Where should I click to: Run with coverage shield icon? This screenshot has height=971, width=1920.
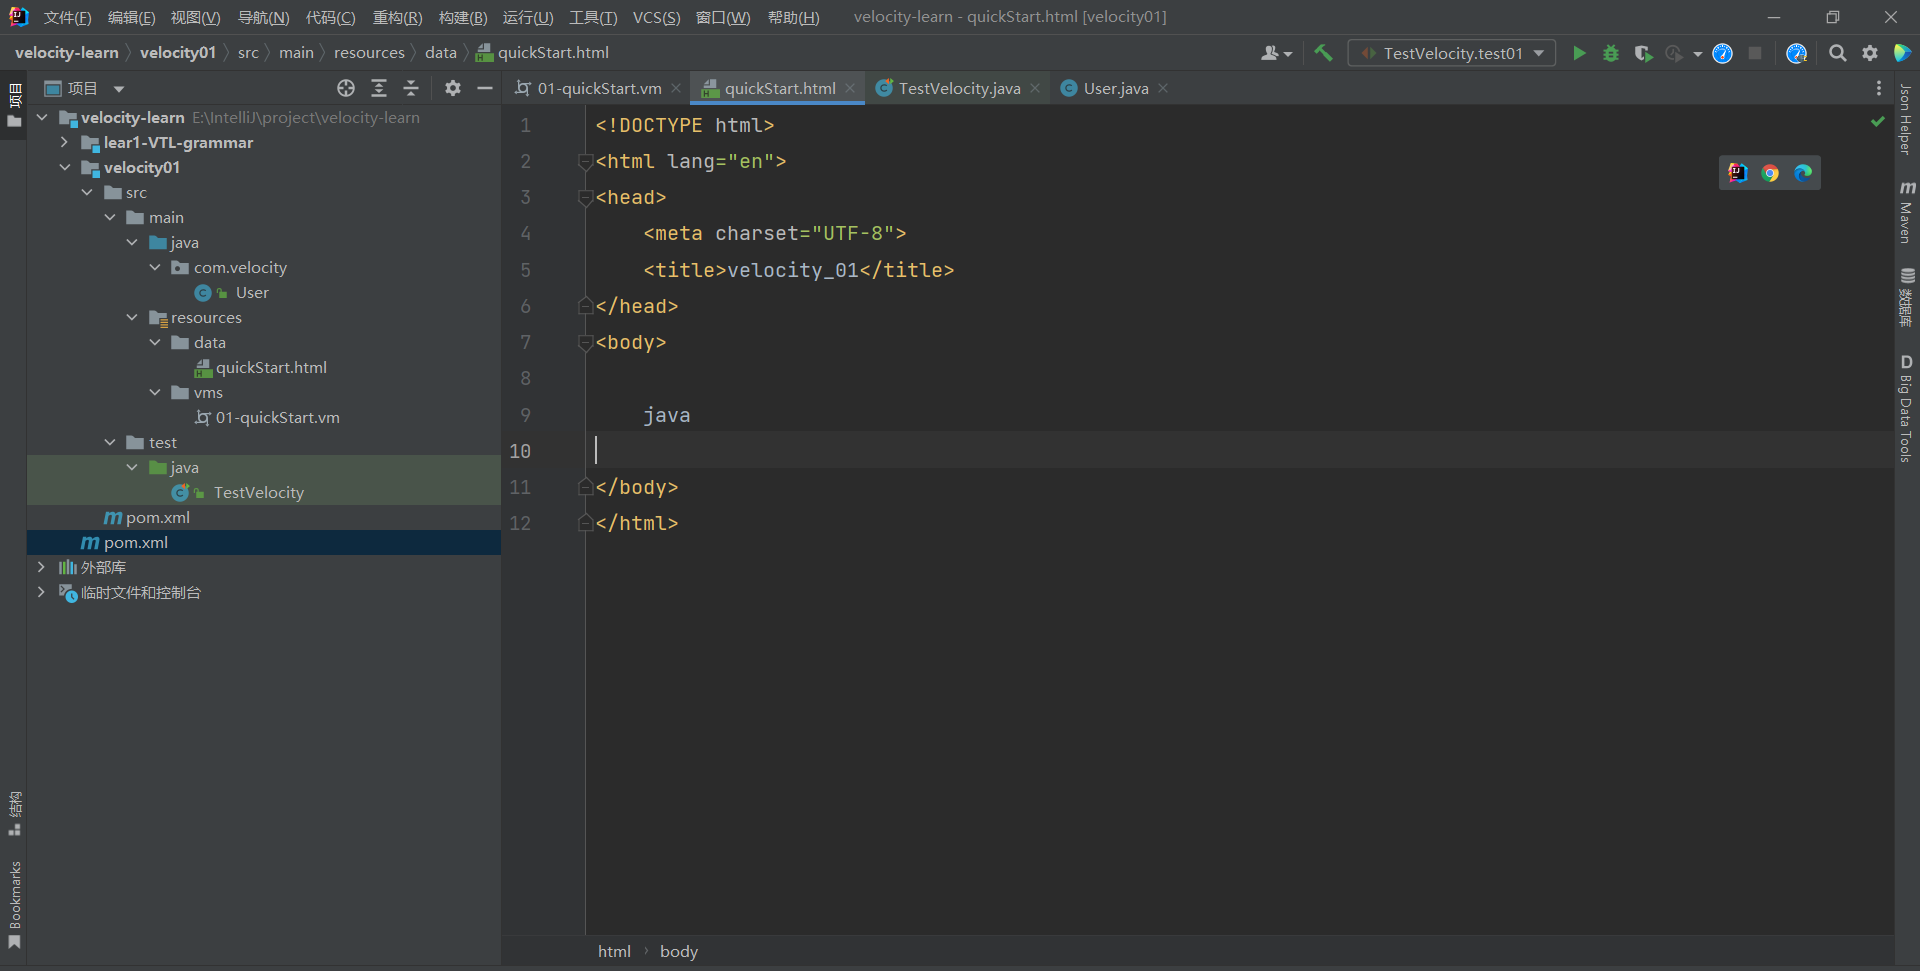coord(1643,53)
